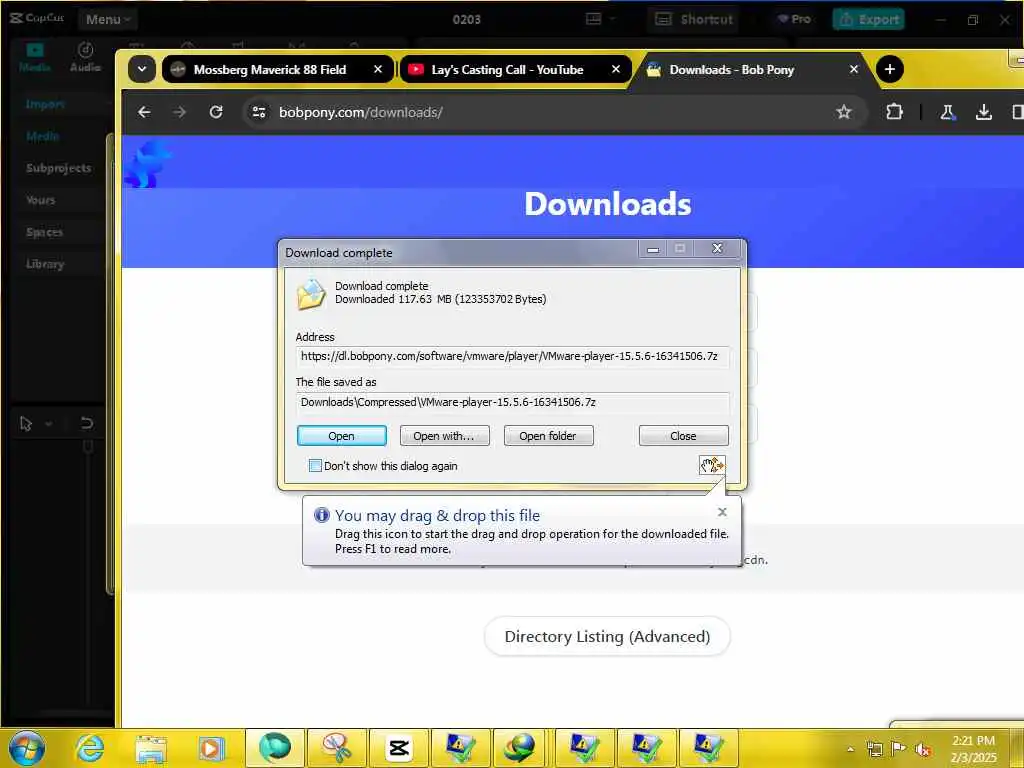Viewport: 1024px width, 768px height.
Task: Select the Downloads - Bob Pony tab
Action: [731, 69]
